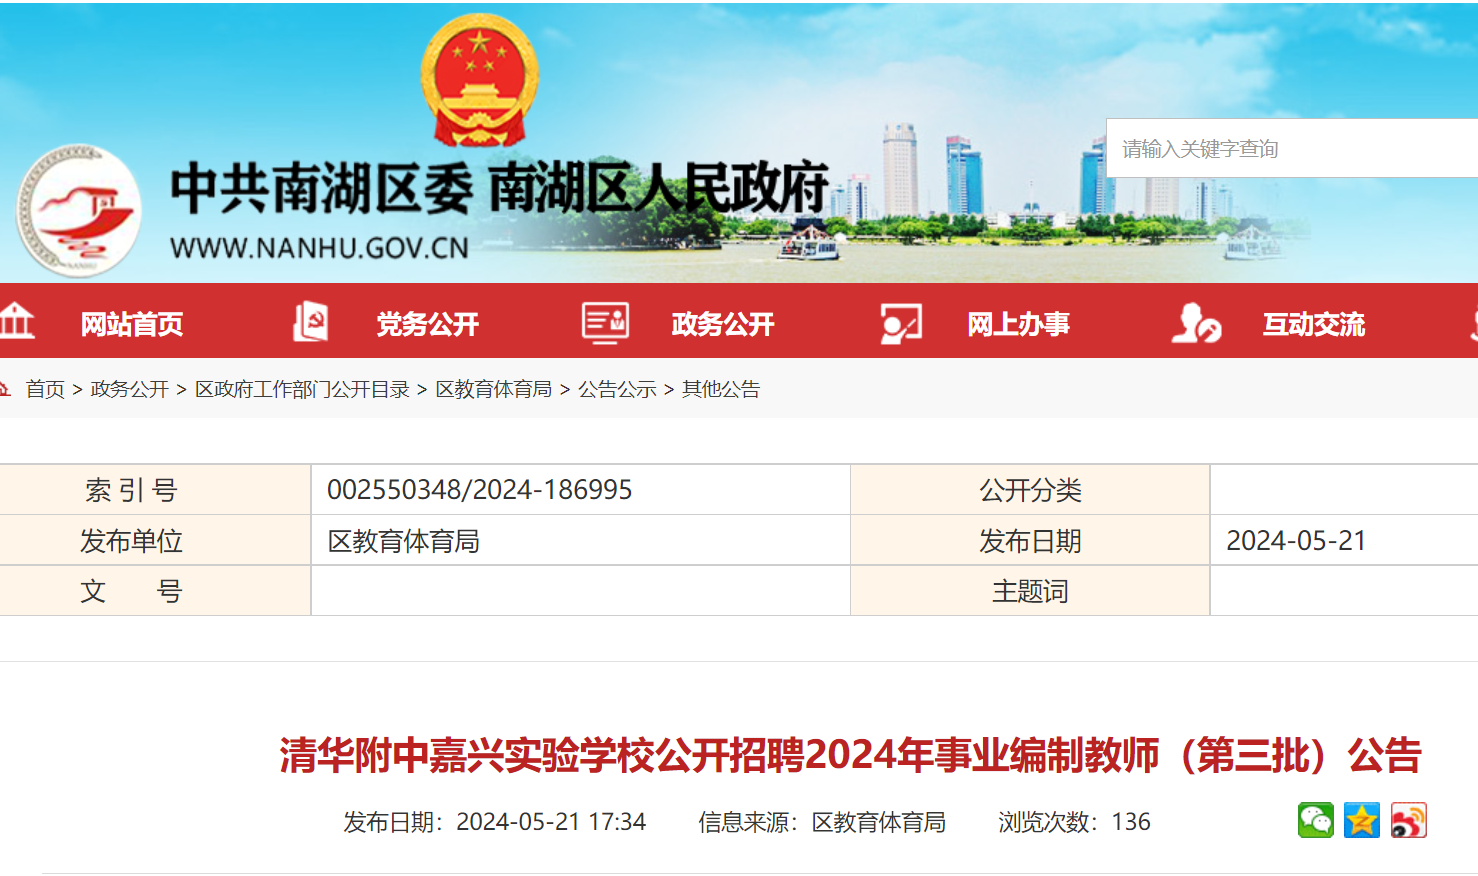This screenshot has height=876, width=1478.
Task: Click the 文号 label cell
Action: (x=155, y=591)
